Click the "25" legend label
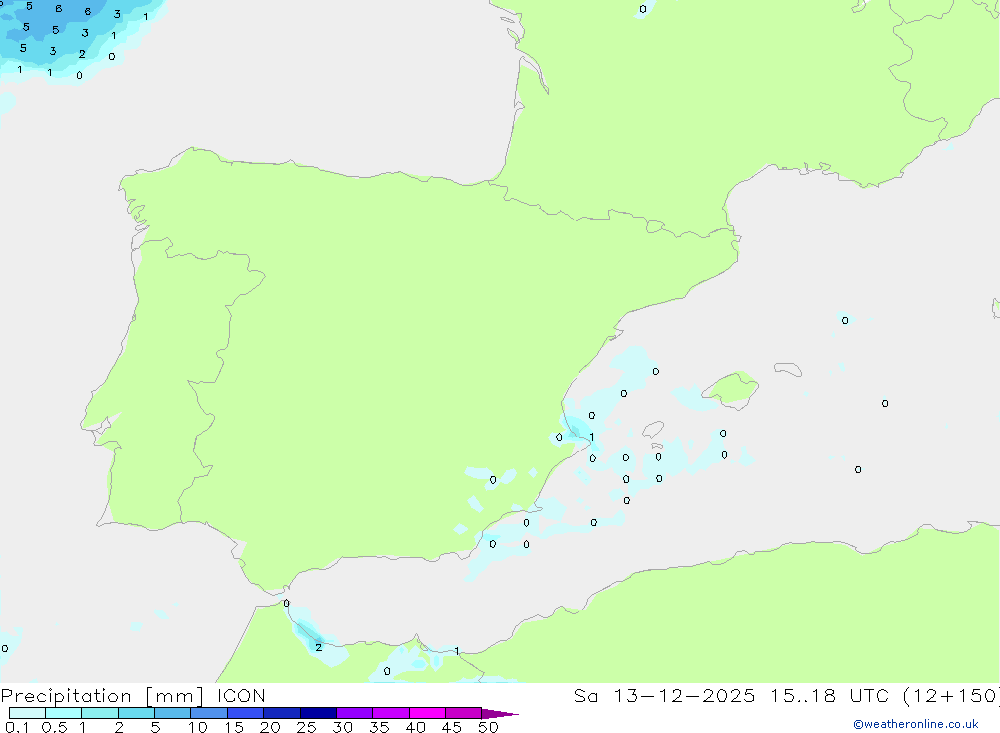Image resolution: width=1000 pixels, height=733 pixels. pos(306,727)
